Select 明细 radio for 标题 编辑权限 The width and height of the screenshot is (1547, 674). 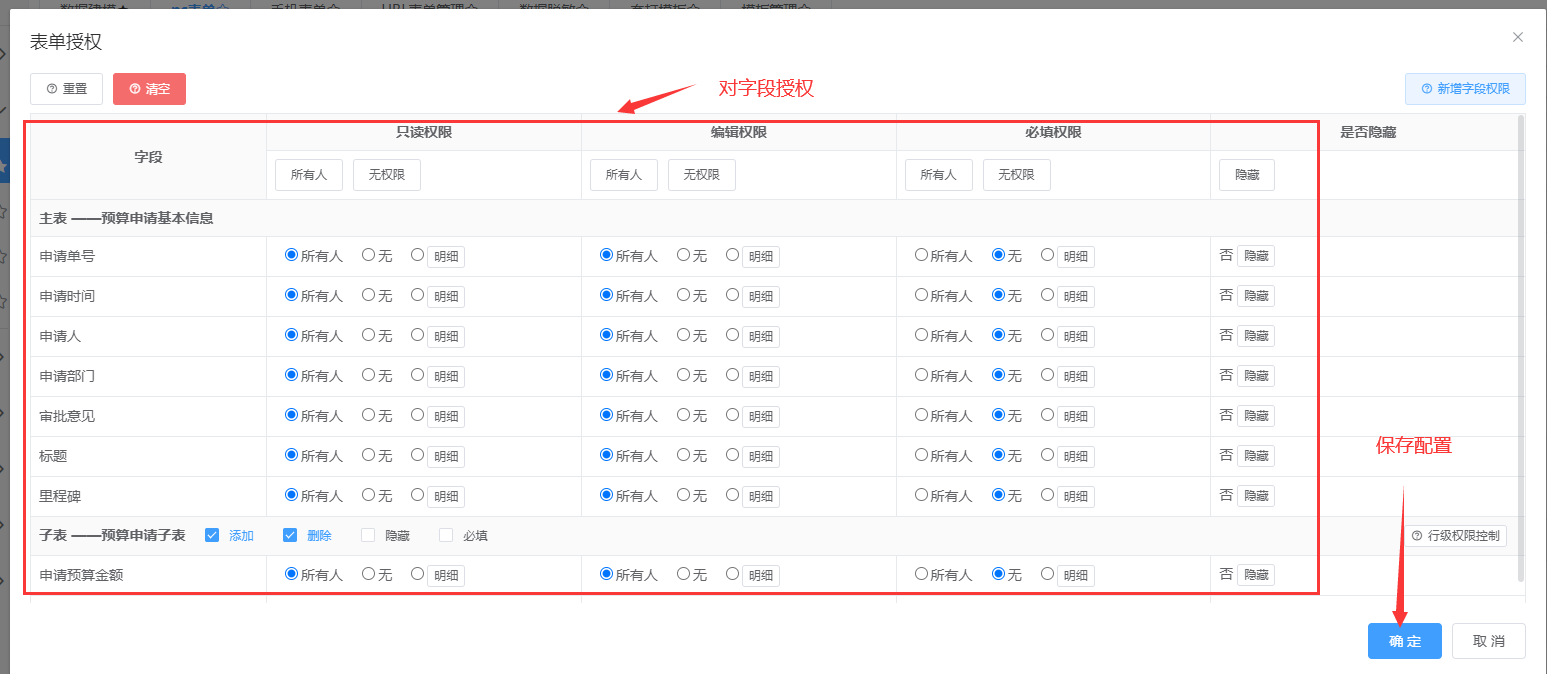click(x=733, y=455)
